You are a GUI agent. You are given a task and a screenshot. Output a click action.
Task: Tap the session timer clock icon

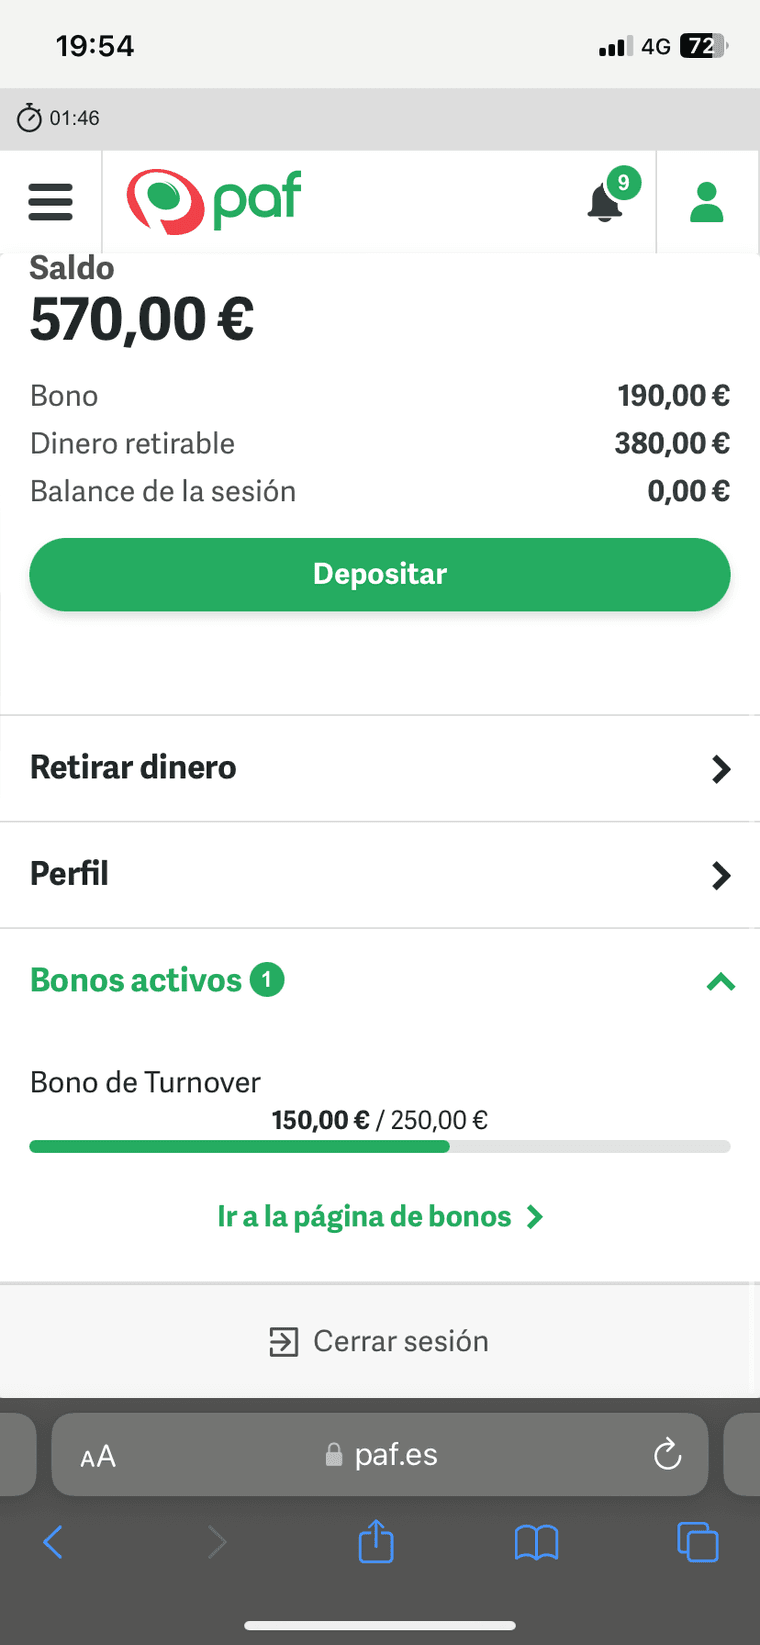[29, 118]
